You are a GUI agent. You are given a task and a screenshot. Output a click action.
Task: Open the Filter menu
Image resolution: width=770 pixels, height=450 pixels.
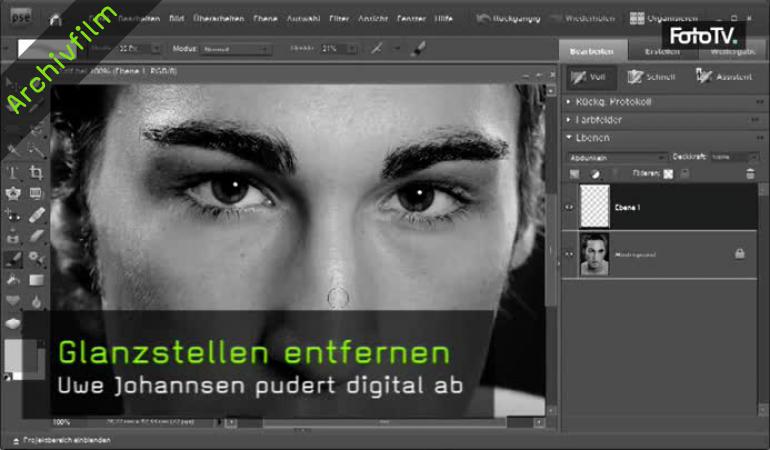click(x=339, y=19)
